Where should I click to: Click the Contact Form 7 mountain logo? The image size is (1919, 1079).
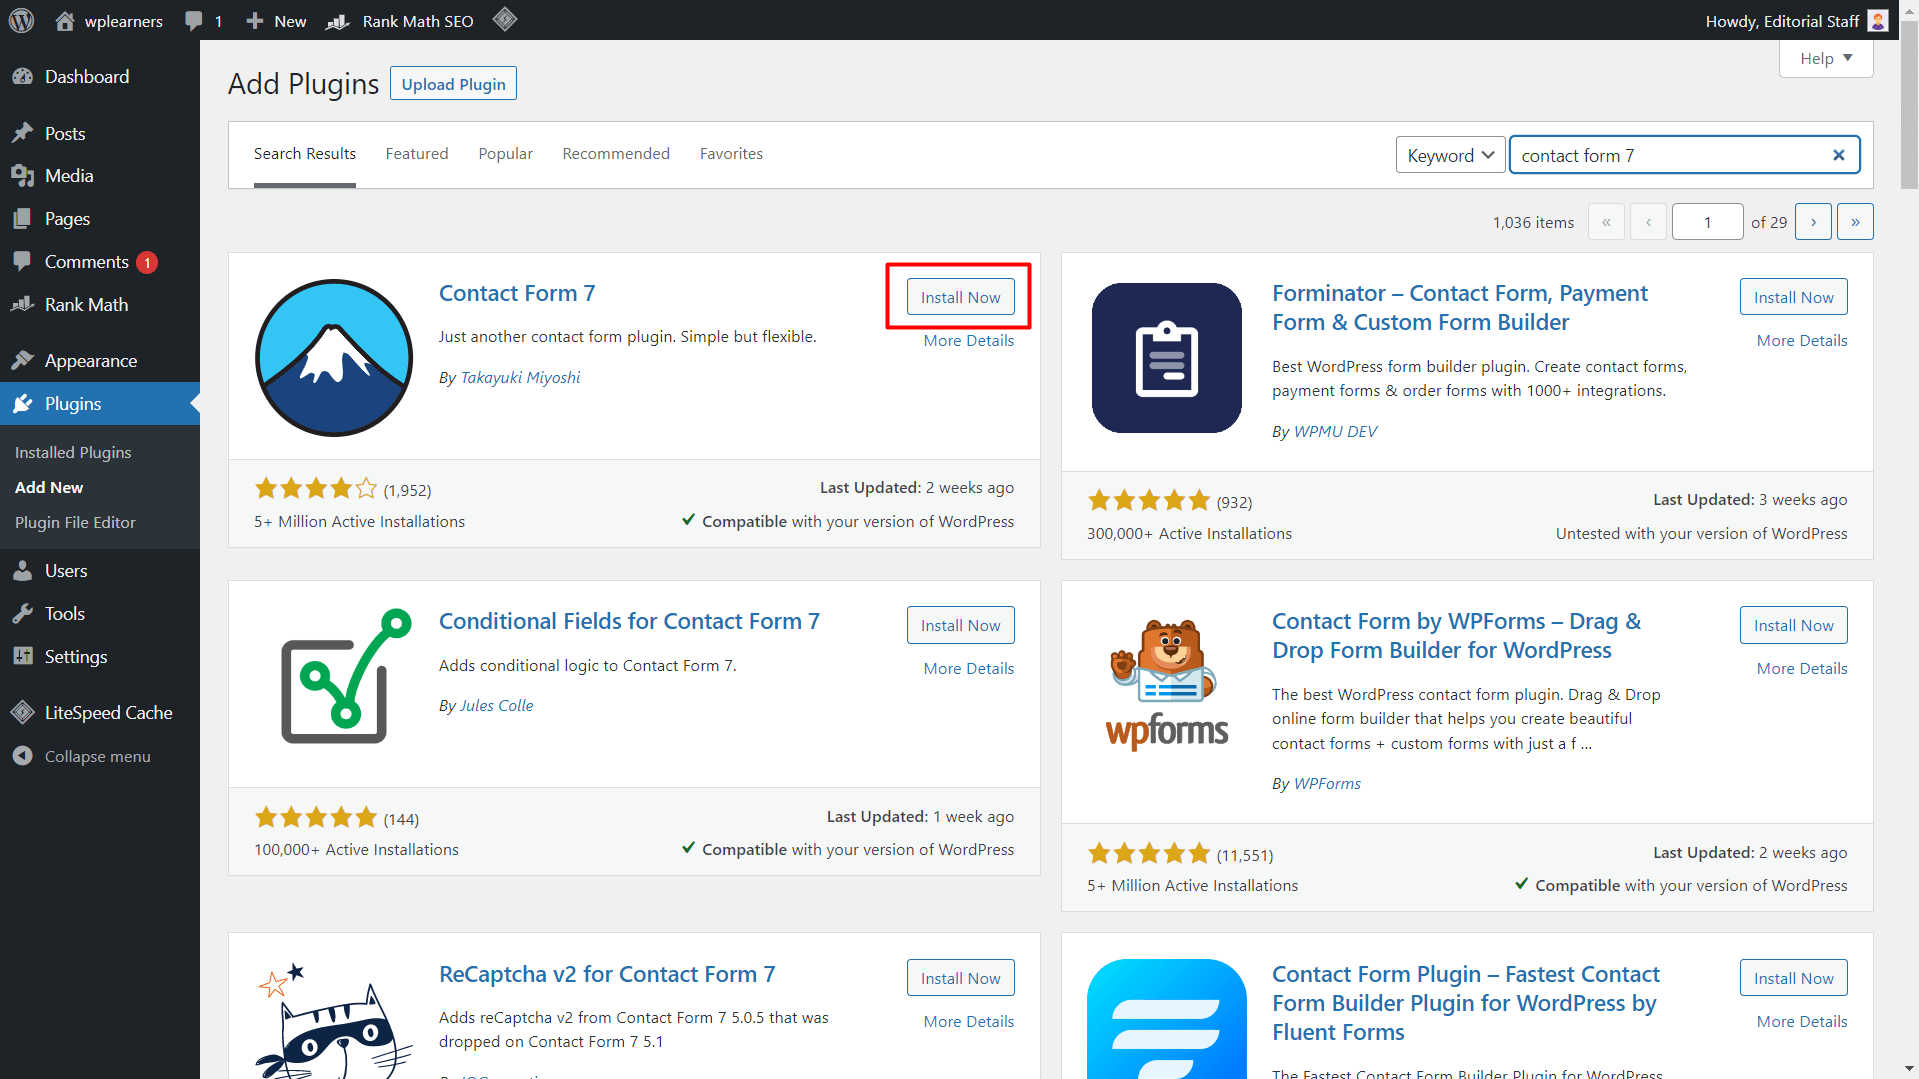coord(334,357)
